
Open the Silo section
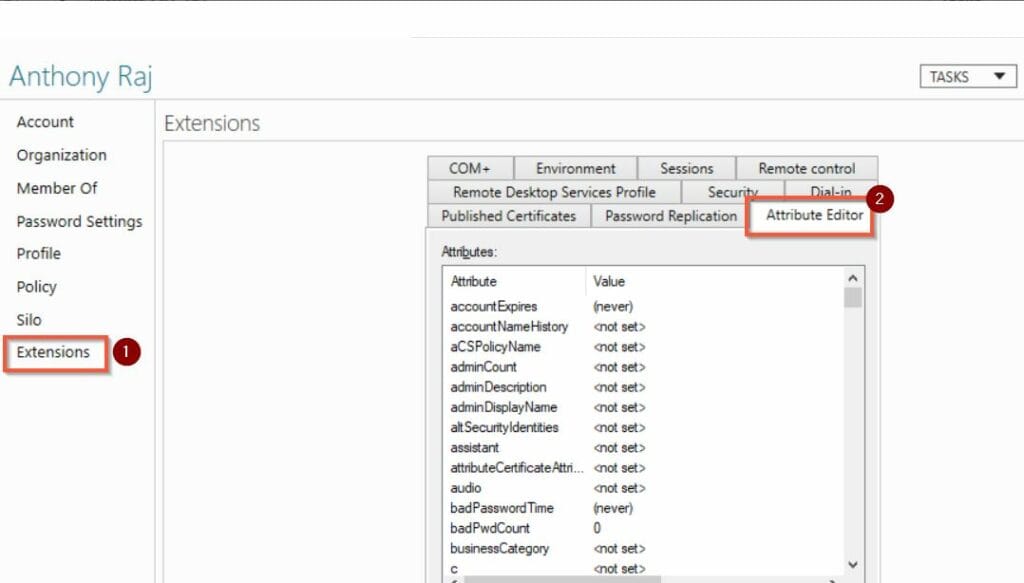pyautogui.click(x=29, y=320)
